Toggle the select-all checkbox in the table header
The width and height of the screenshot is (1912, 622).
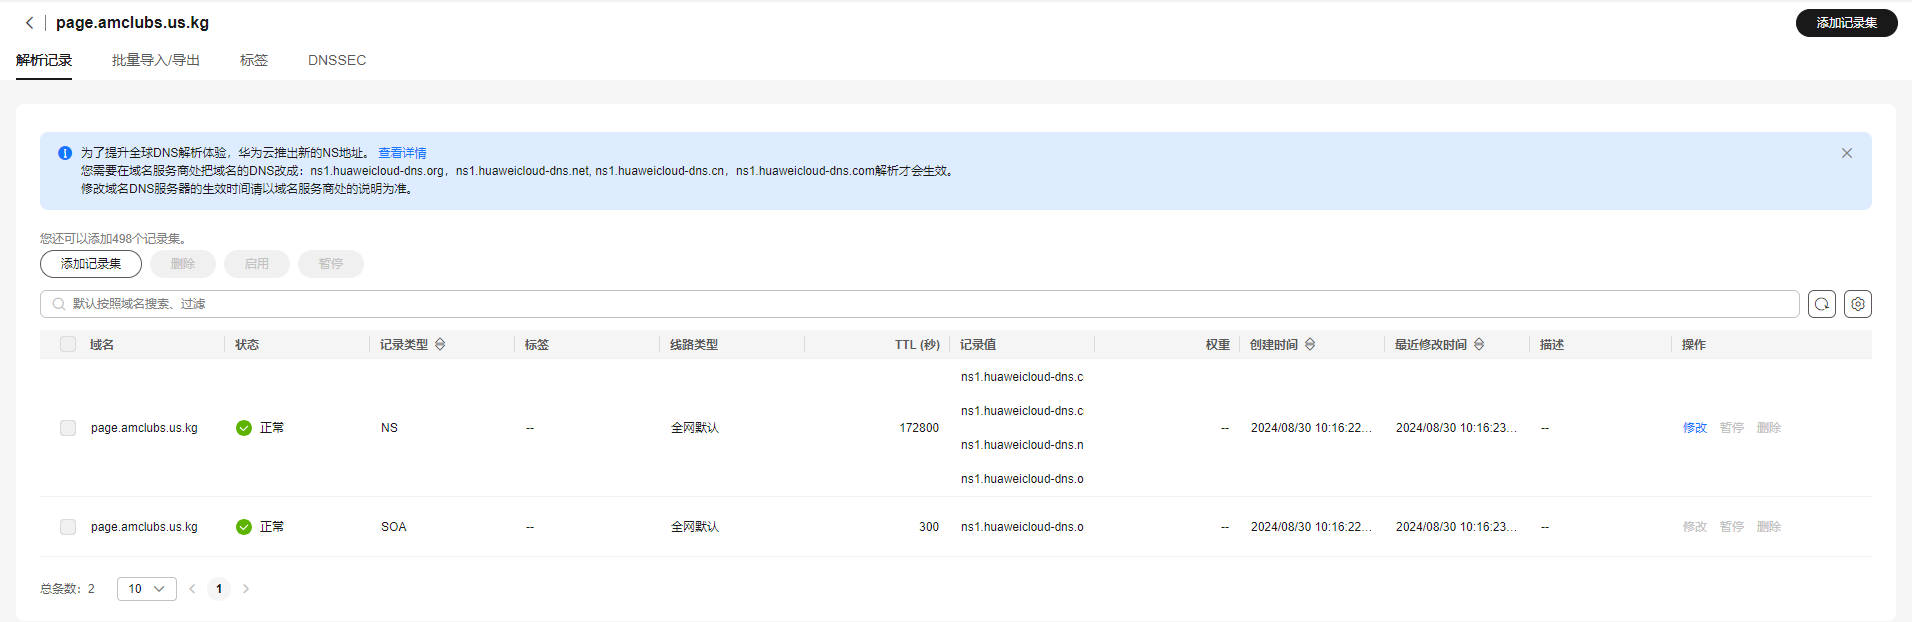68,344
